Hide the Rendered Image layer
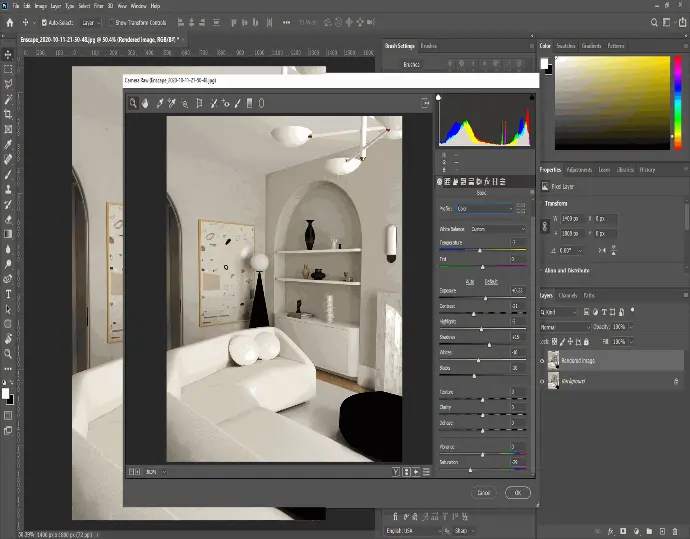 coord(543,360)
